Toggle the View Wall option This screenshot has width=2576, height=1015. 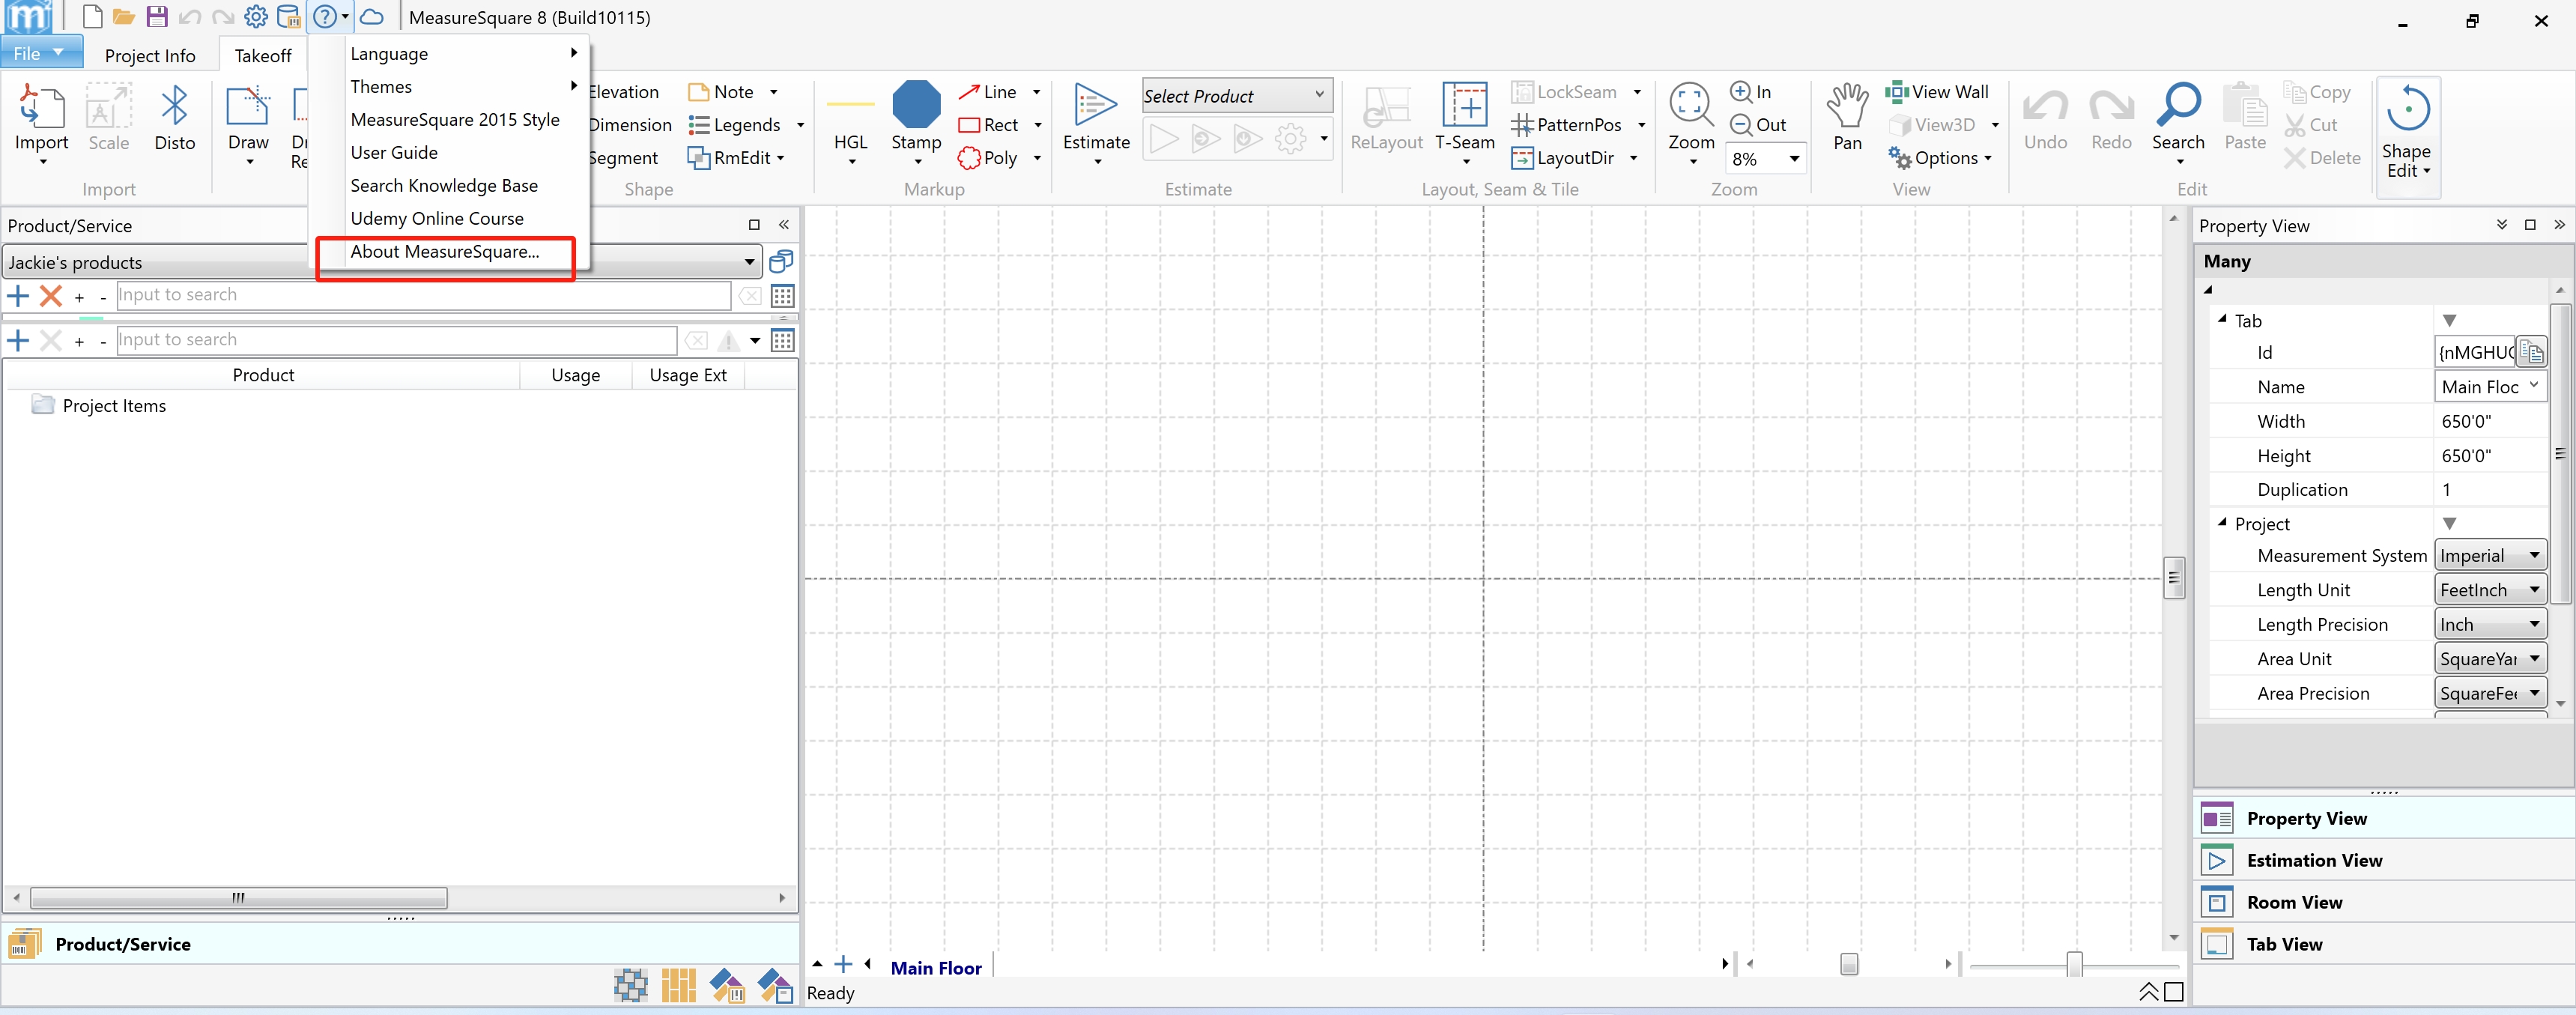pyautogui.click(x=1937, y=92)
